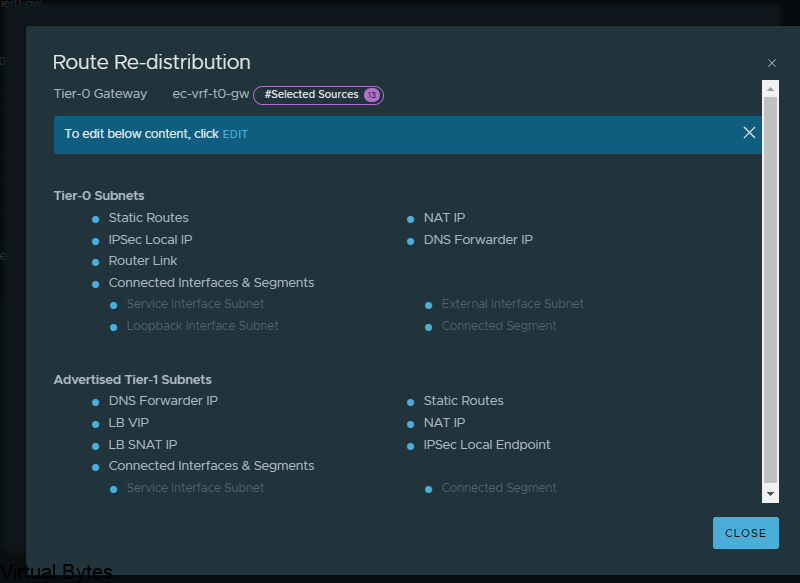Screen dimensions: 800x583
Task: Click the EDIT link in banner
Action: (235, 134)
